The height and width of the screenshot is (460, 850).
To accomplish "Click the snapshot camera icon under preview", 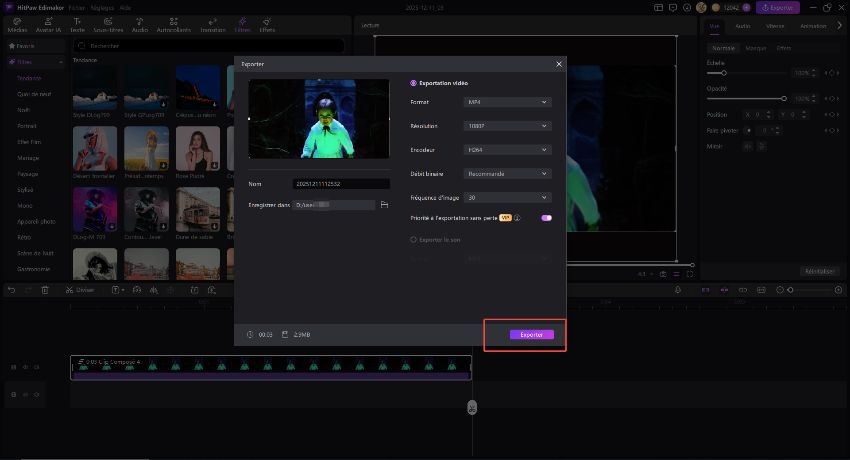I will 663,274.
